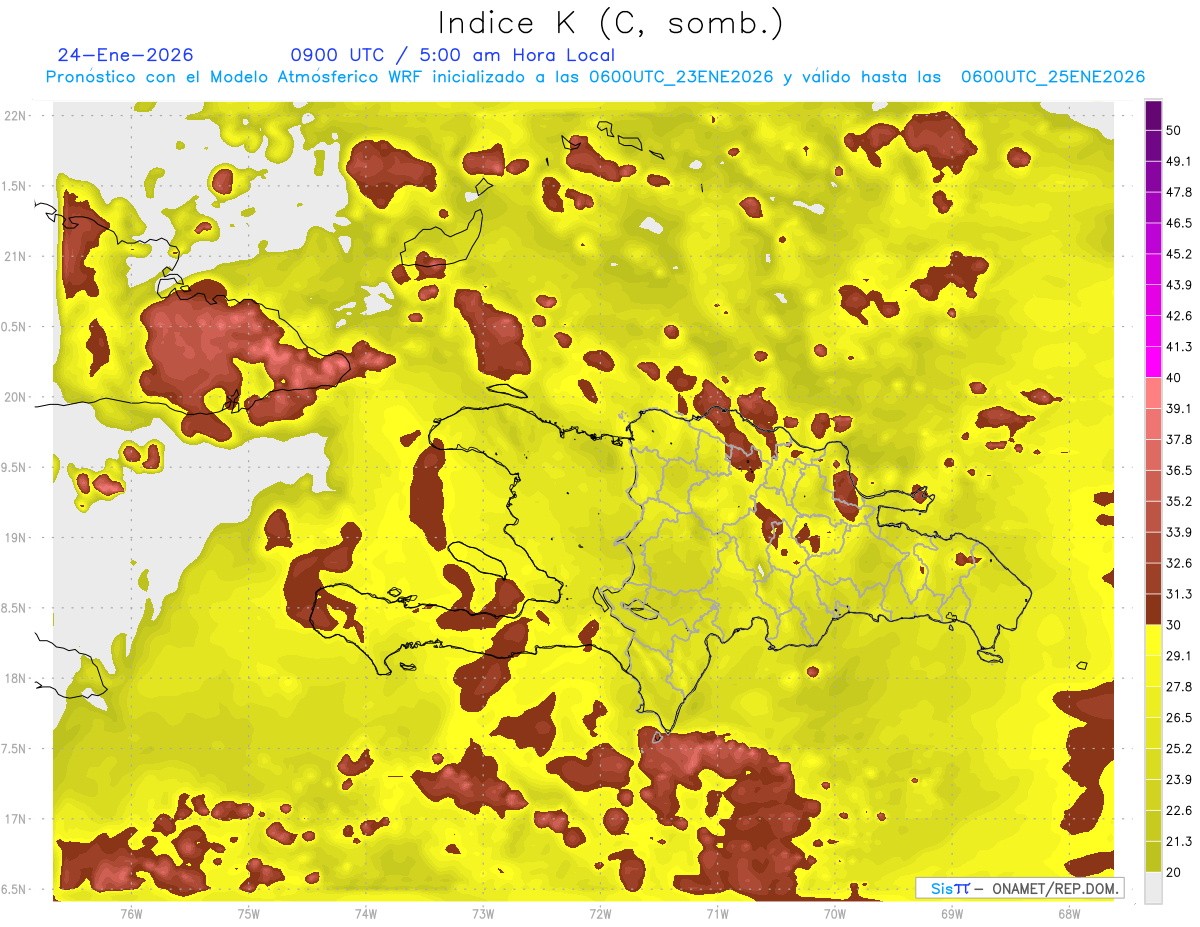The height and width of the screenshot is (927, 1200).
Task: Click the color scale value '37.8'
Action: (x=1179, y=439)
